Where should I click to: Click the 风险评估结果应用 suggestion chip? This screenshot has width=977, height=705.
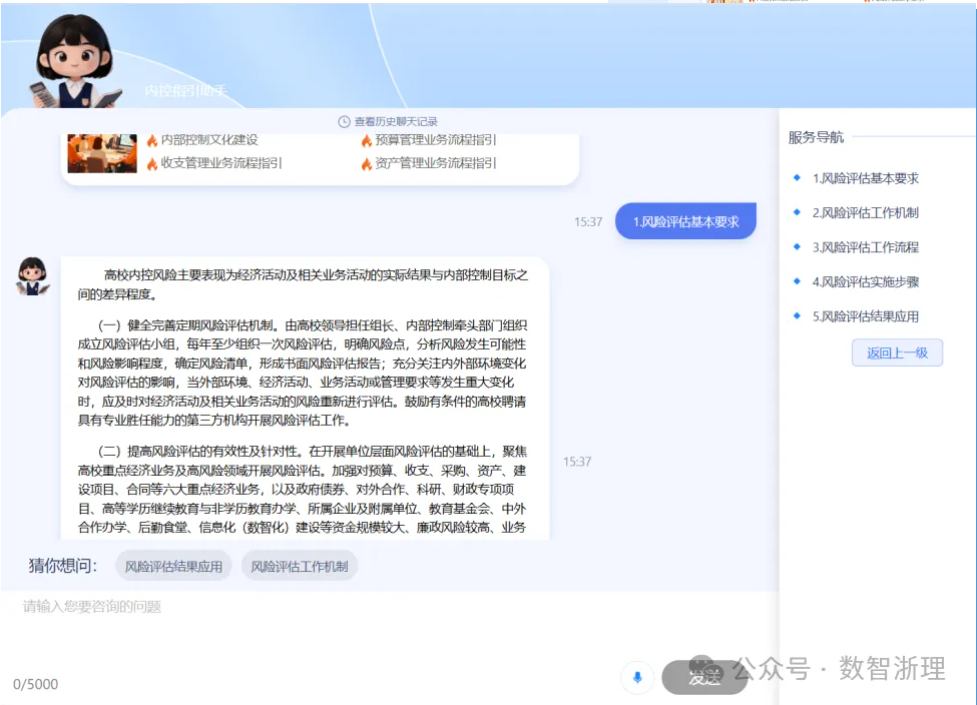(x=174, y=566)
